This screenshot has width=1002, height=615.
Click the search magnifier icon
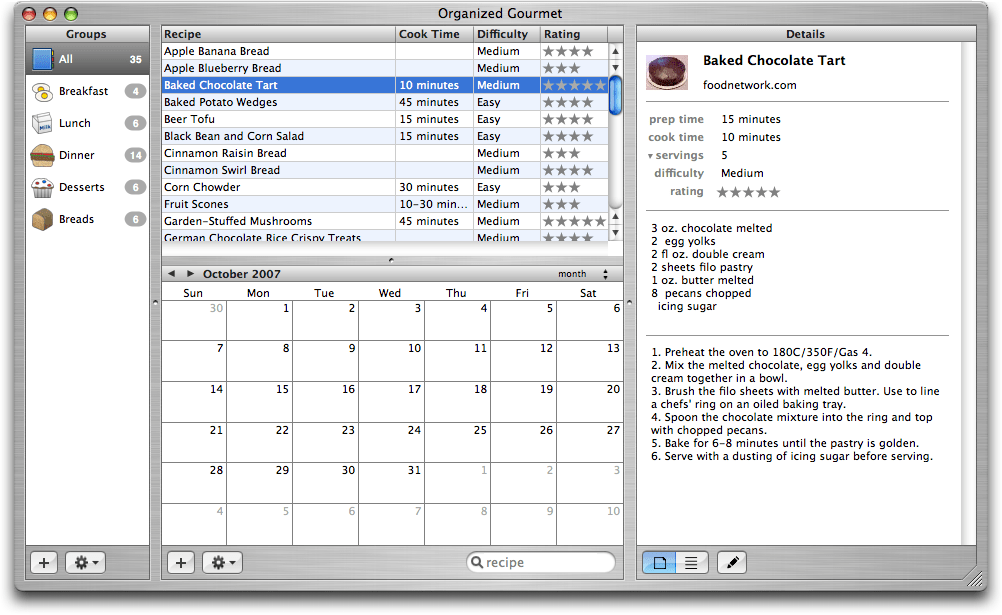click(477, 562)
